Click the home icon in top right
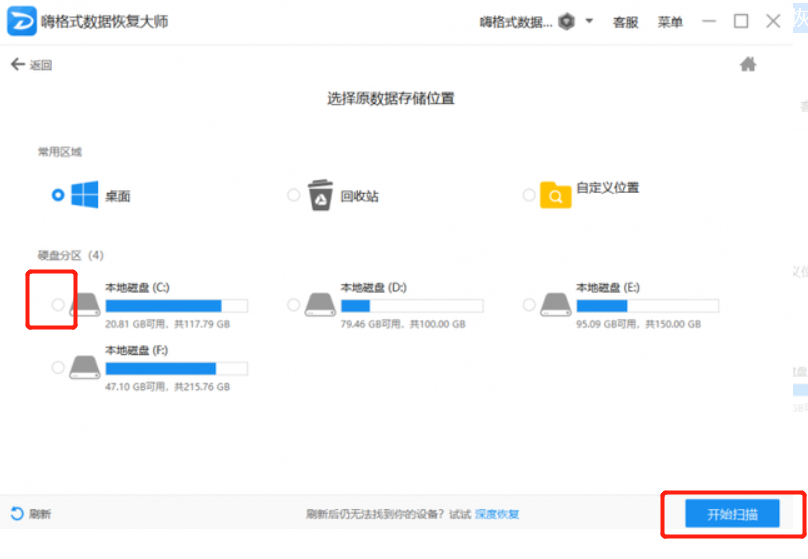The image size is (808, 559). coord(747,65)
